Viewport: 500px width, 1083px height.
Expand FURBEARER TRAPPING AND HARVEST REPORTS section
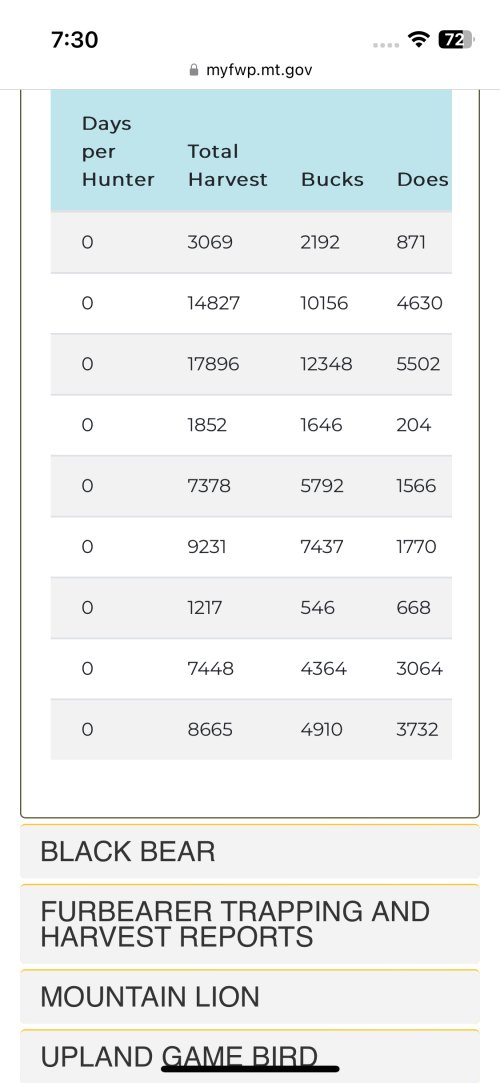click(x=250, y=924)
